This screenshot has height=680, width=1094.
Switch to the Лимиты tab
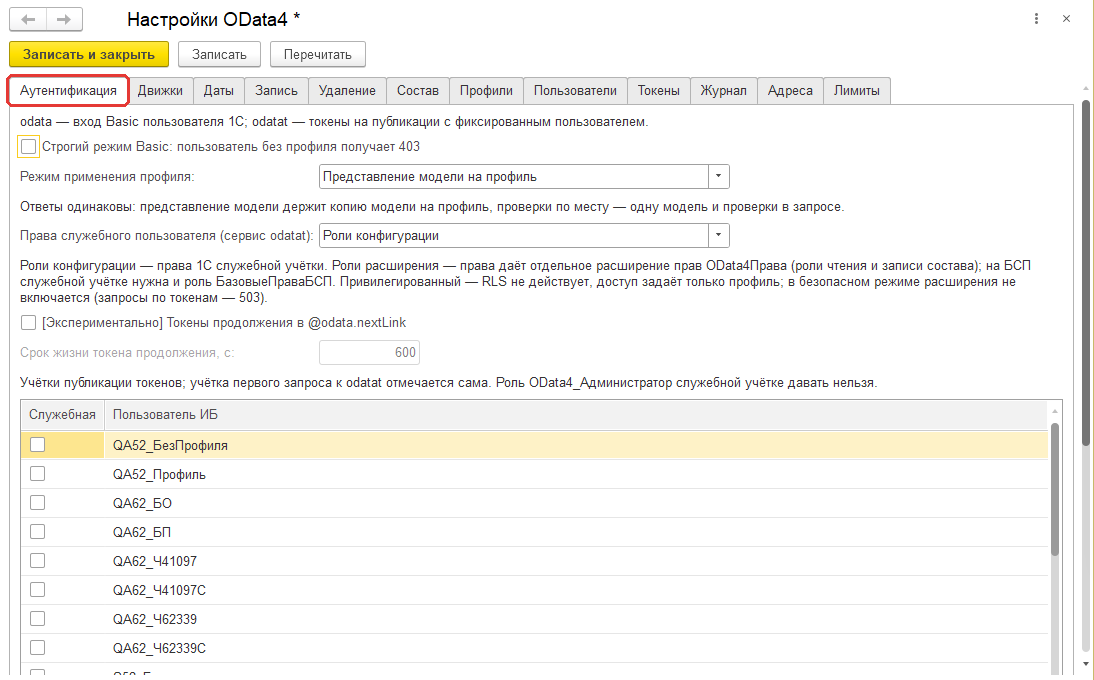(x=857, y=91)
